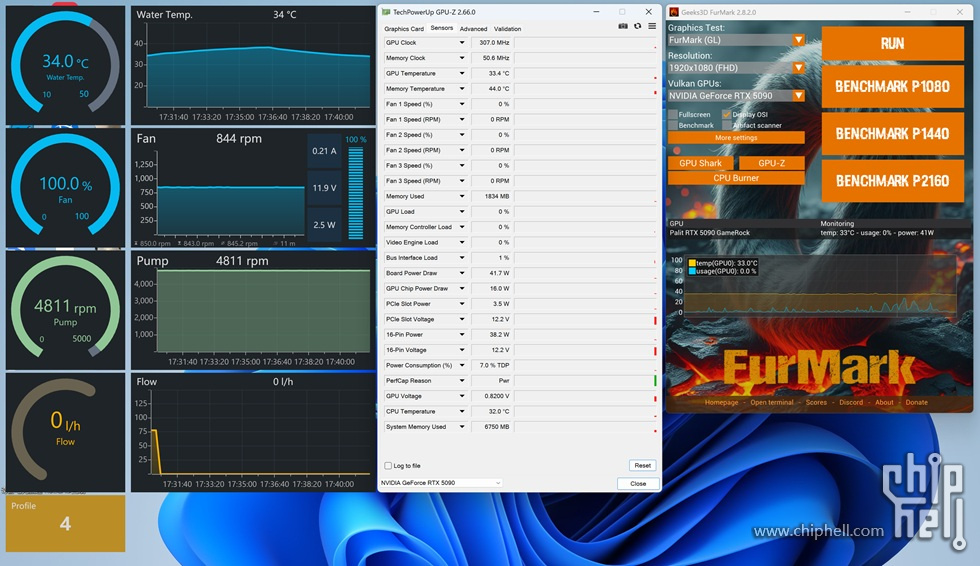980x566 pixels.
Task: Expand the 16-Pin Power sensor dropdown arrow
Action: coord(462,334)
